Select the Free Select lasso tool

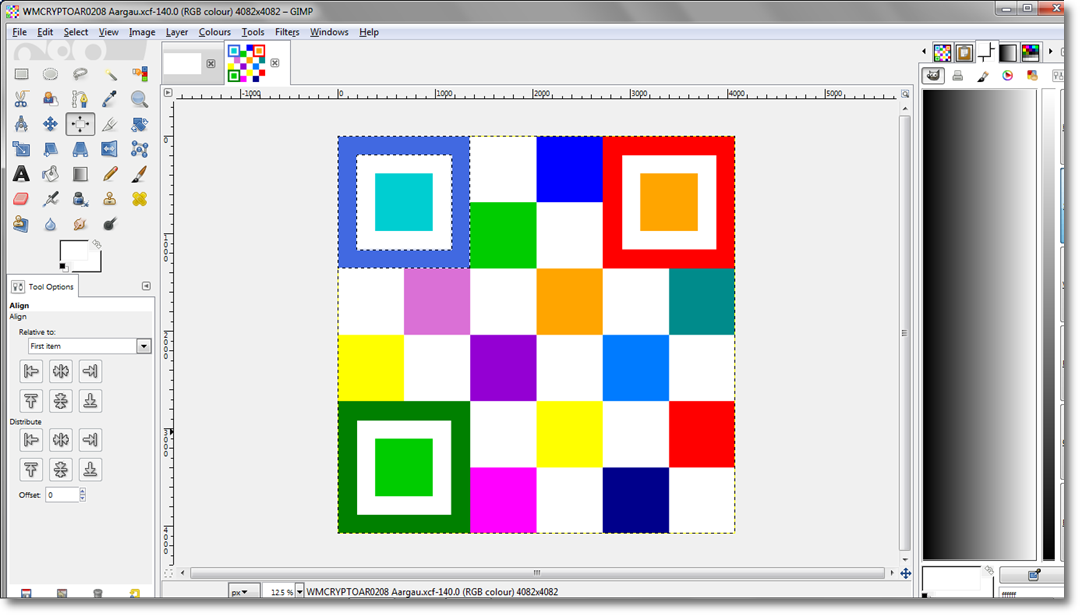tap(80, 74)
